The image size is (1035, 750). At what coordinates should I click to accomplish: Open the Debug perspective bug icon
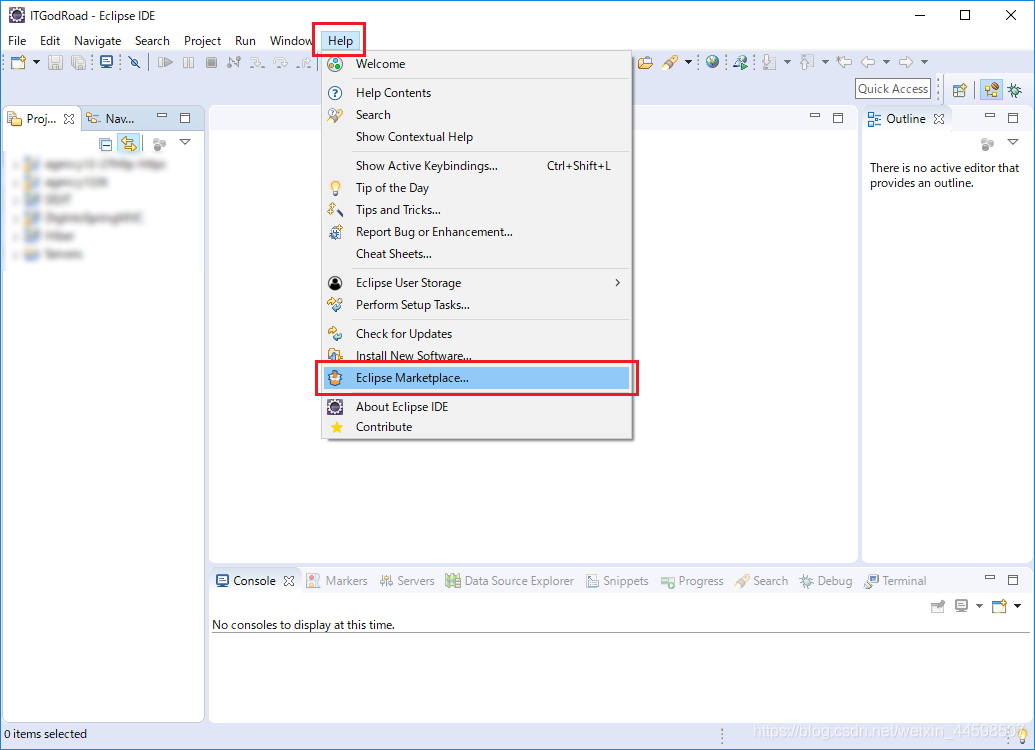pos(1015,90)
